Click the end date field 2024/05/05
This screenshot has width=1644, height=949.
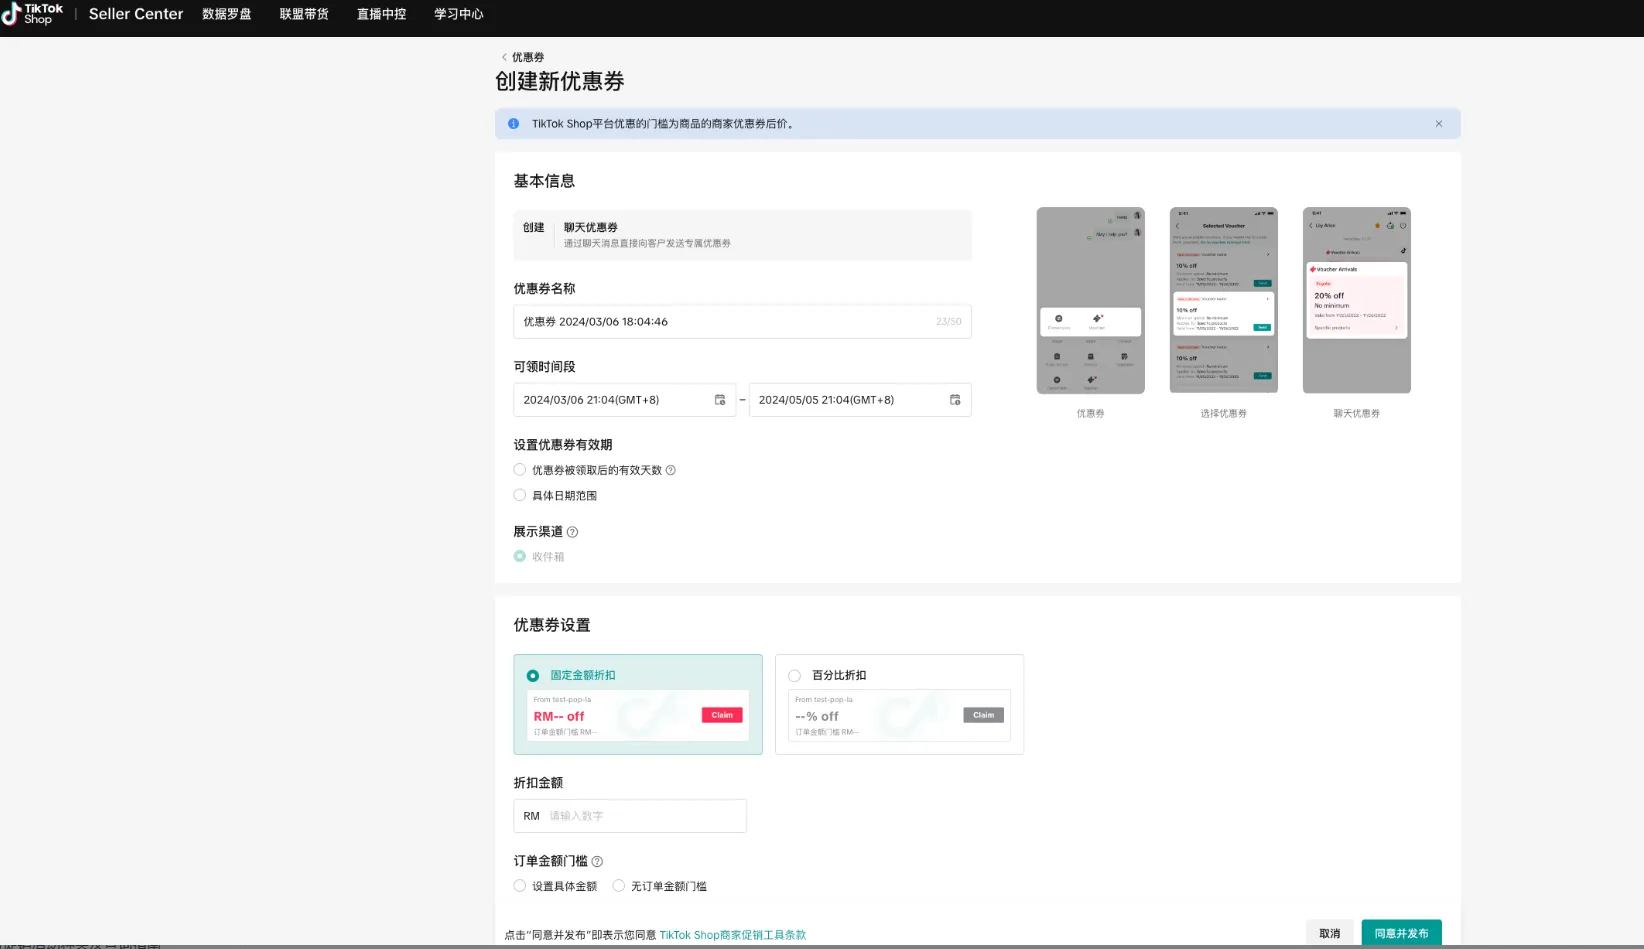[x=860, y=400]
